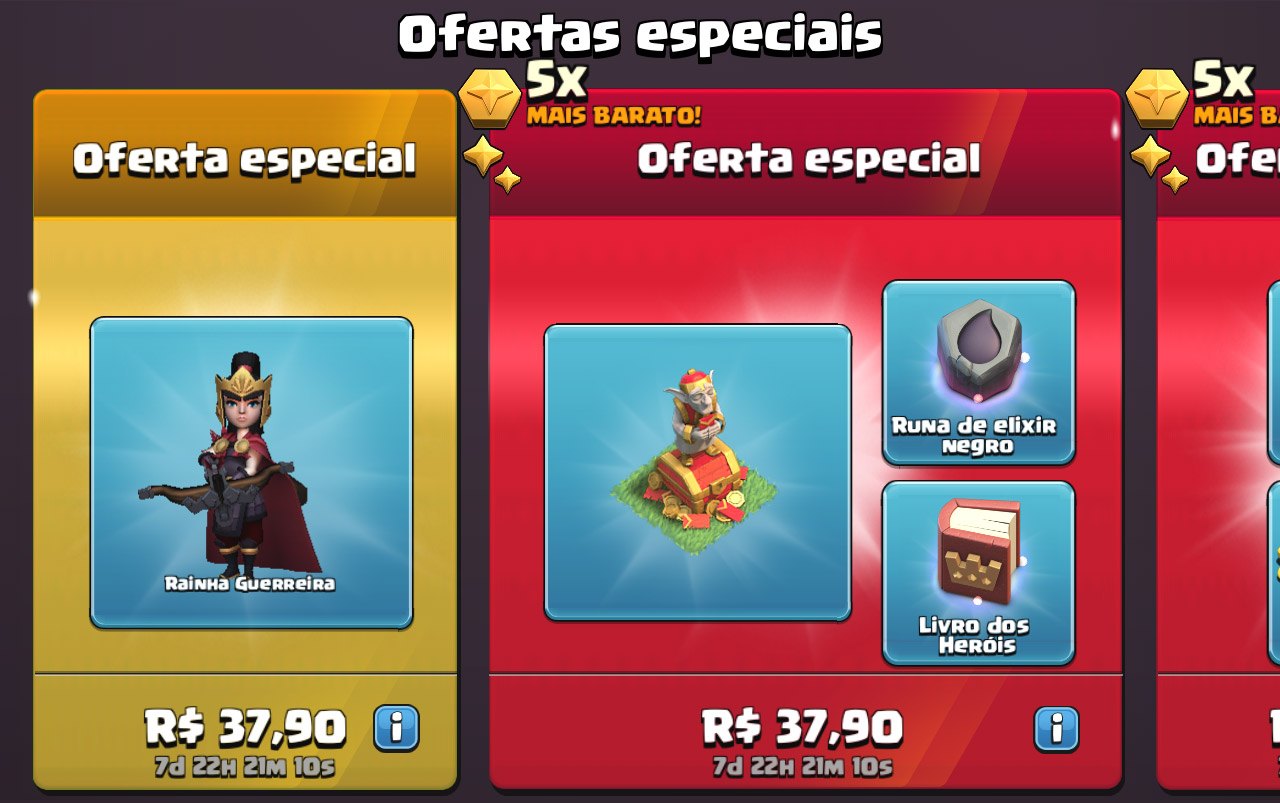The height and width of the screenshot is (803, 1280).
Task: Click the countdown timer on the gold card
Action: tap(245, 768)
